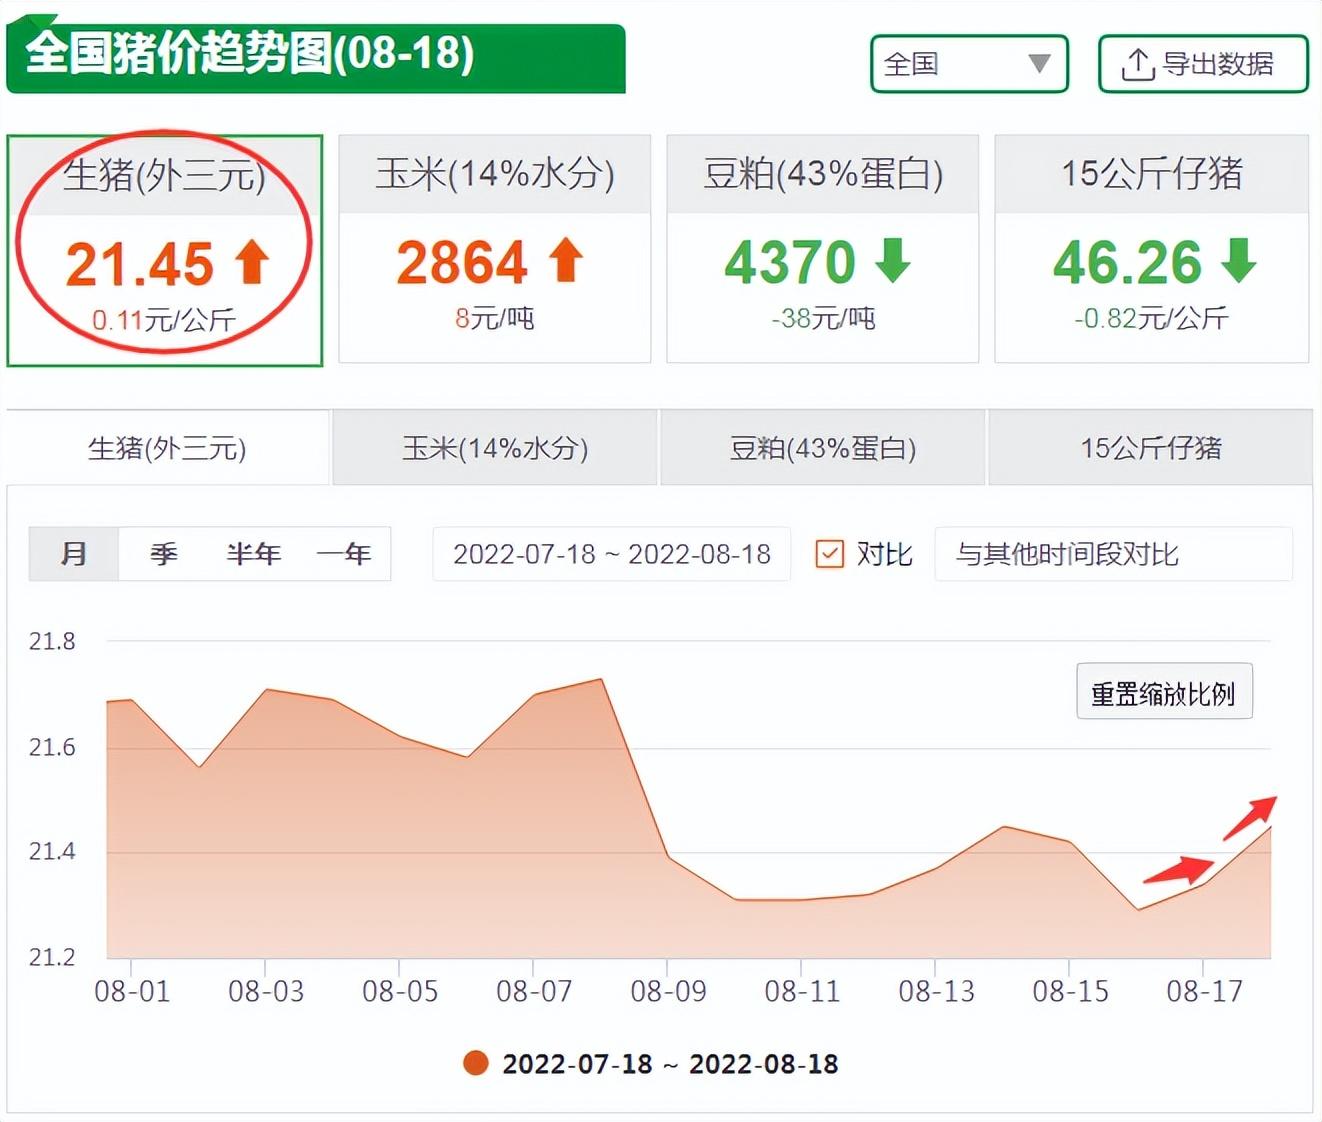Select the 月 time range

coord(74,554)
